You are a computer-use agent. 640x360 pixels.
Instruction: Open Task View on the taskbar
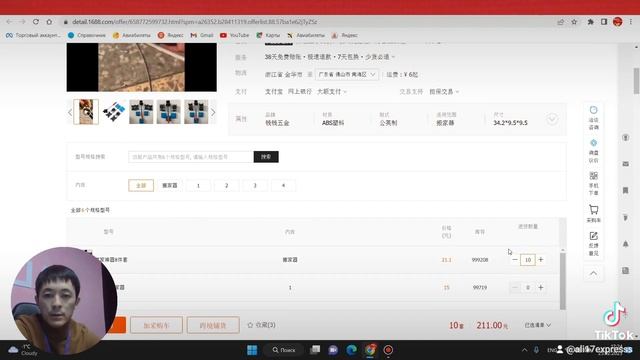[315, 350]
